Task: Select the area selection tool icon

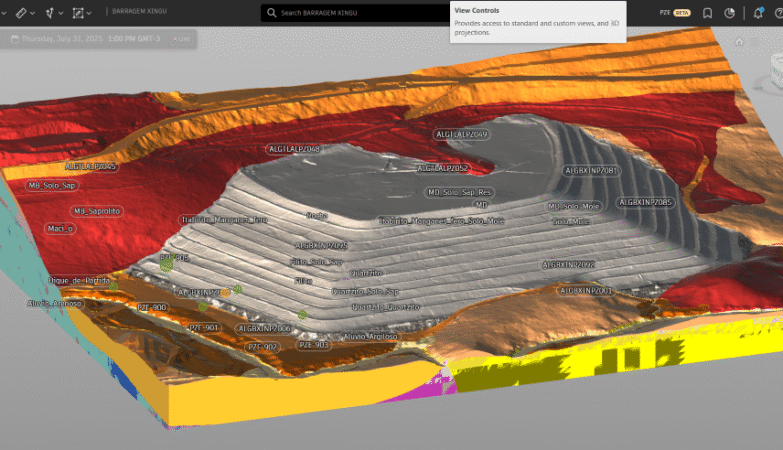Action: coord(78,13)
